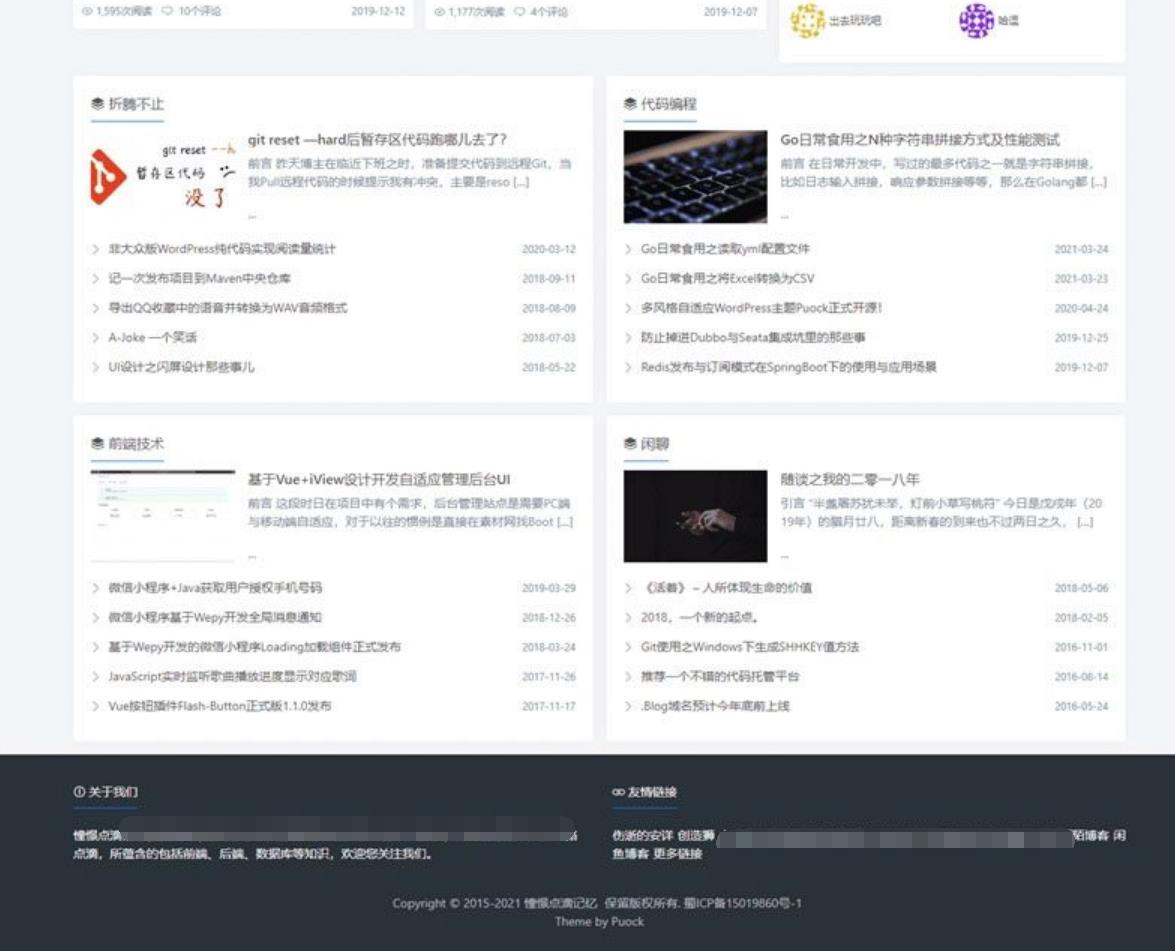1175x951 pixels.
Task: Open the git reset --hard article title
Action: 377,140
